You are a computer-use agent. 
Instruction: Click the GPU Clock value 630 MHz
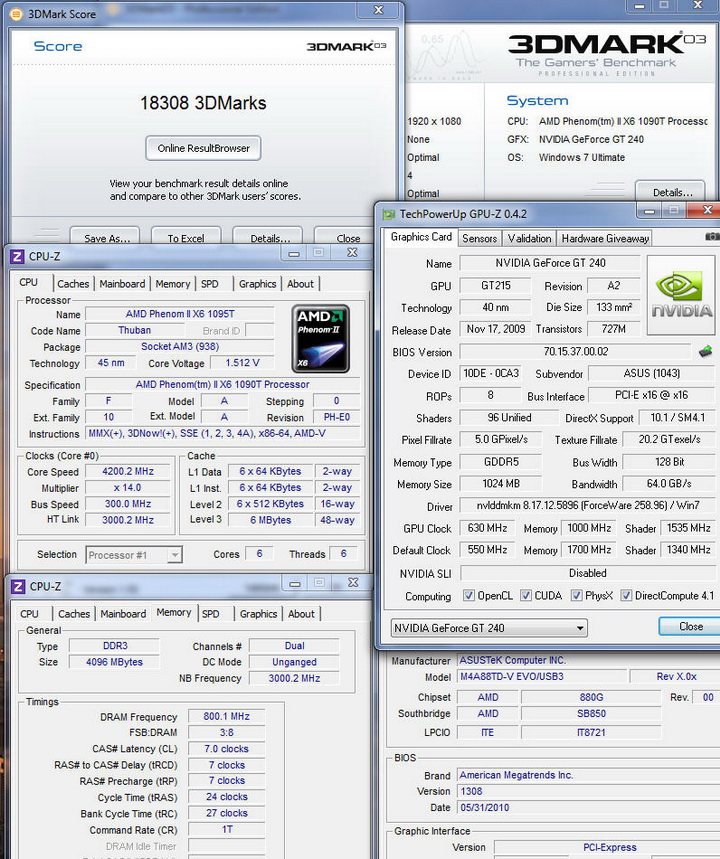tap(487, 528)
